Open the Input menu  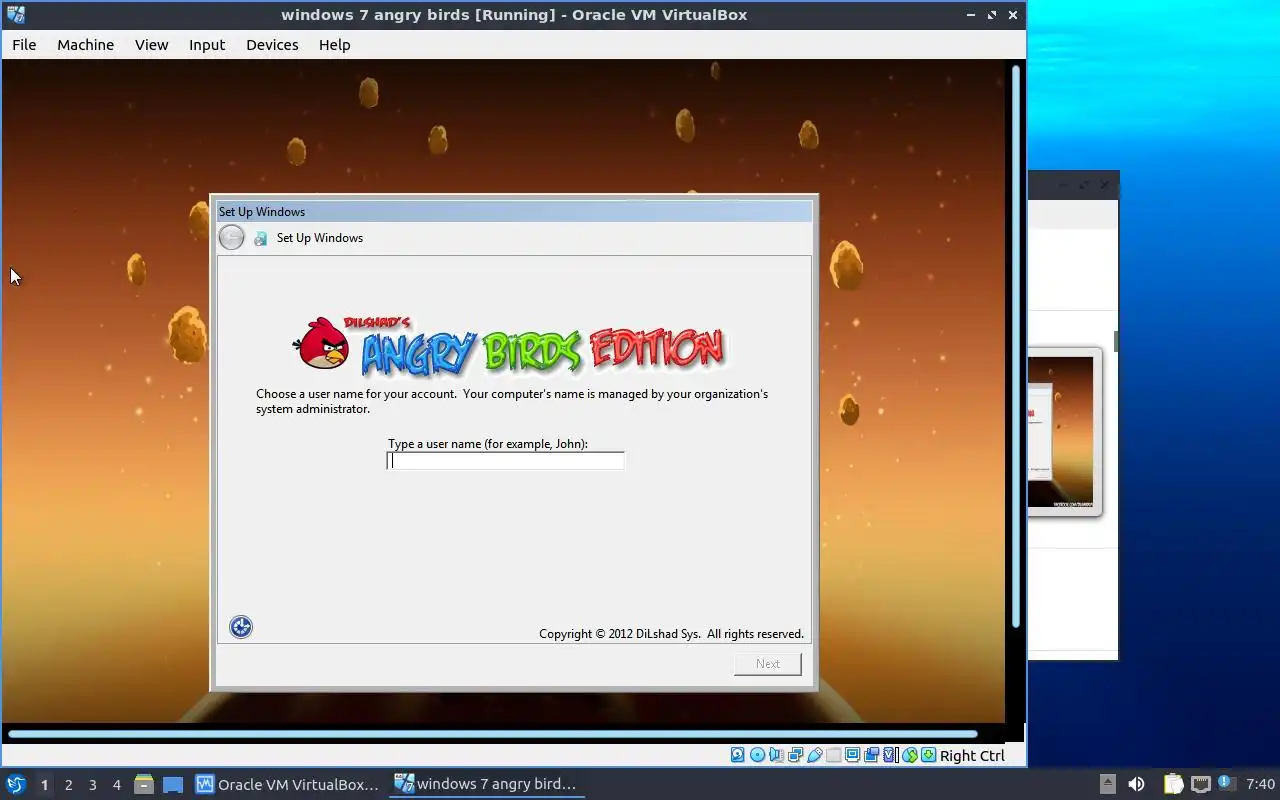(x=207, y=44)
